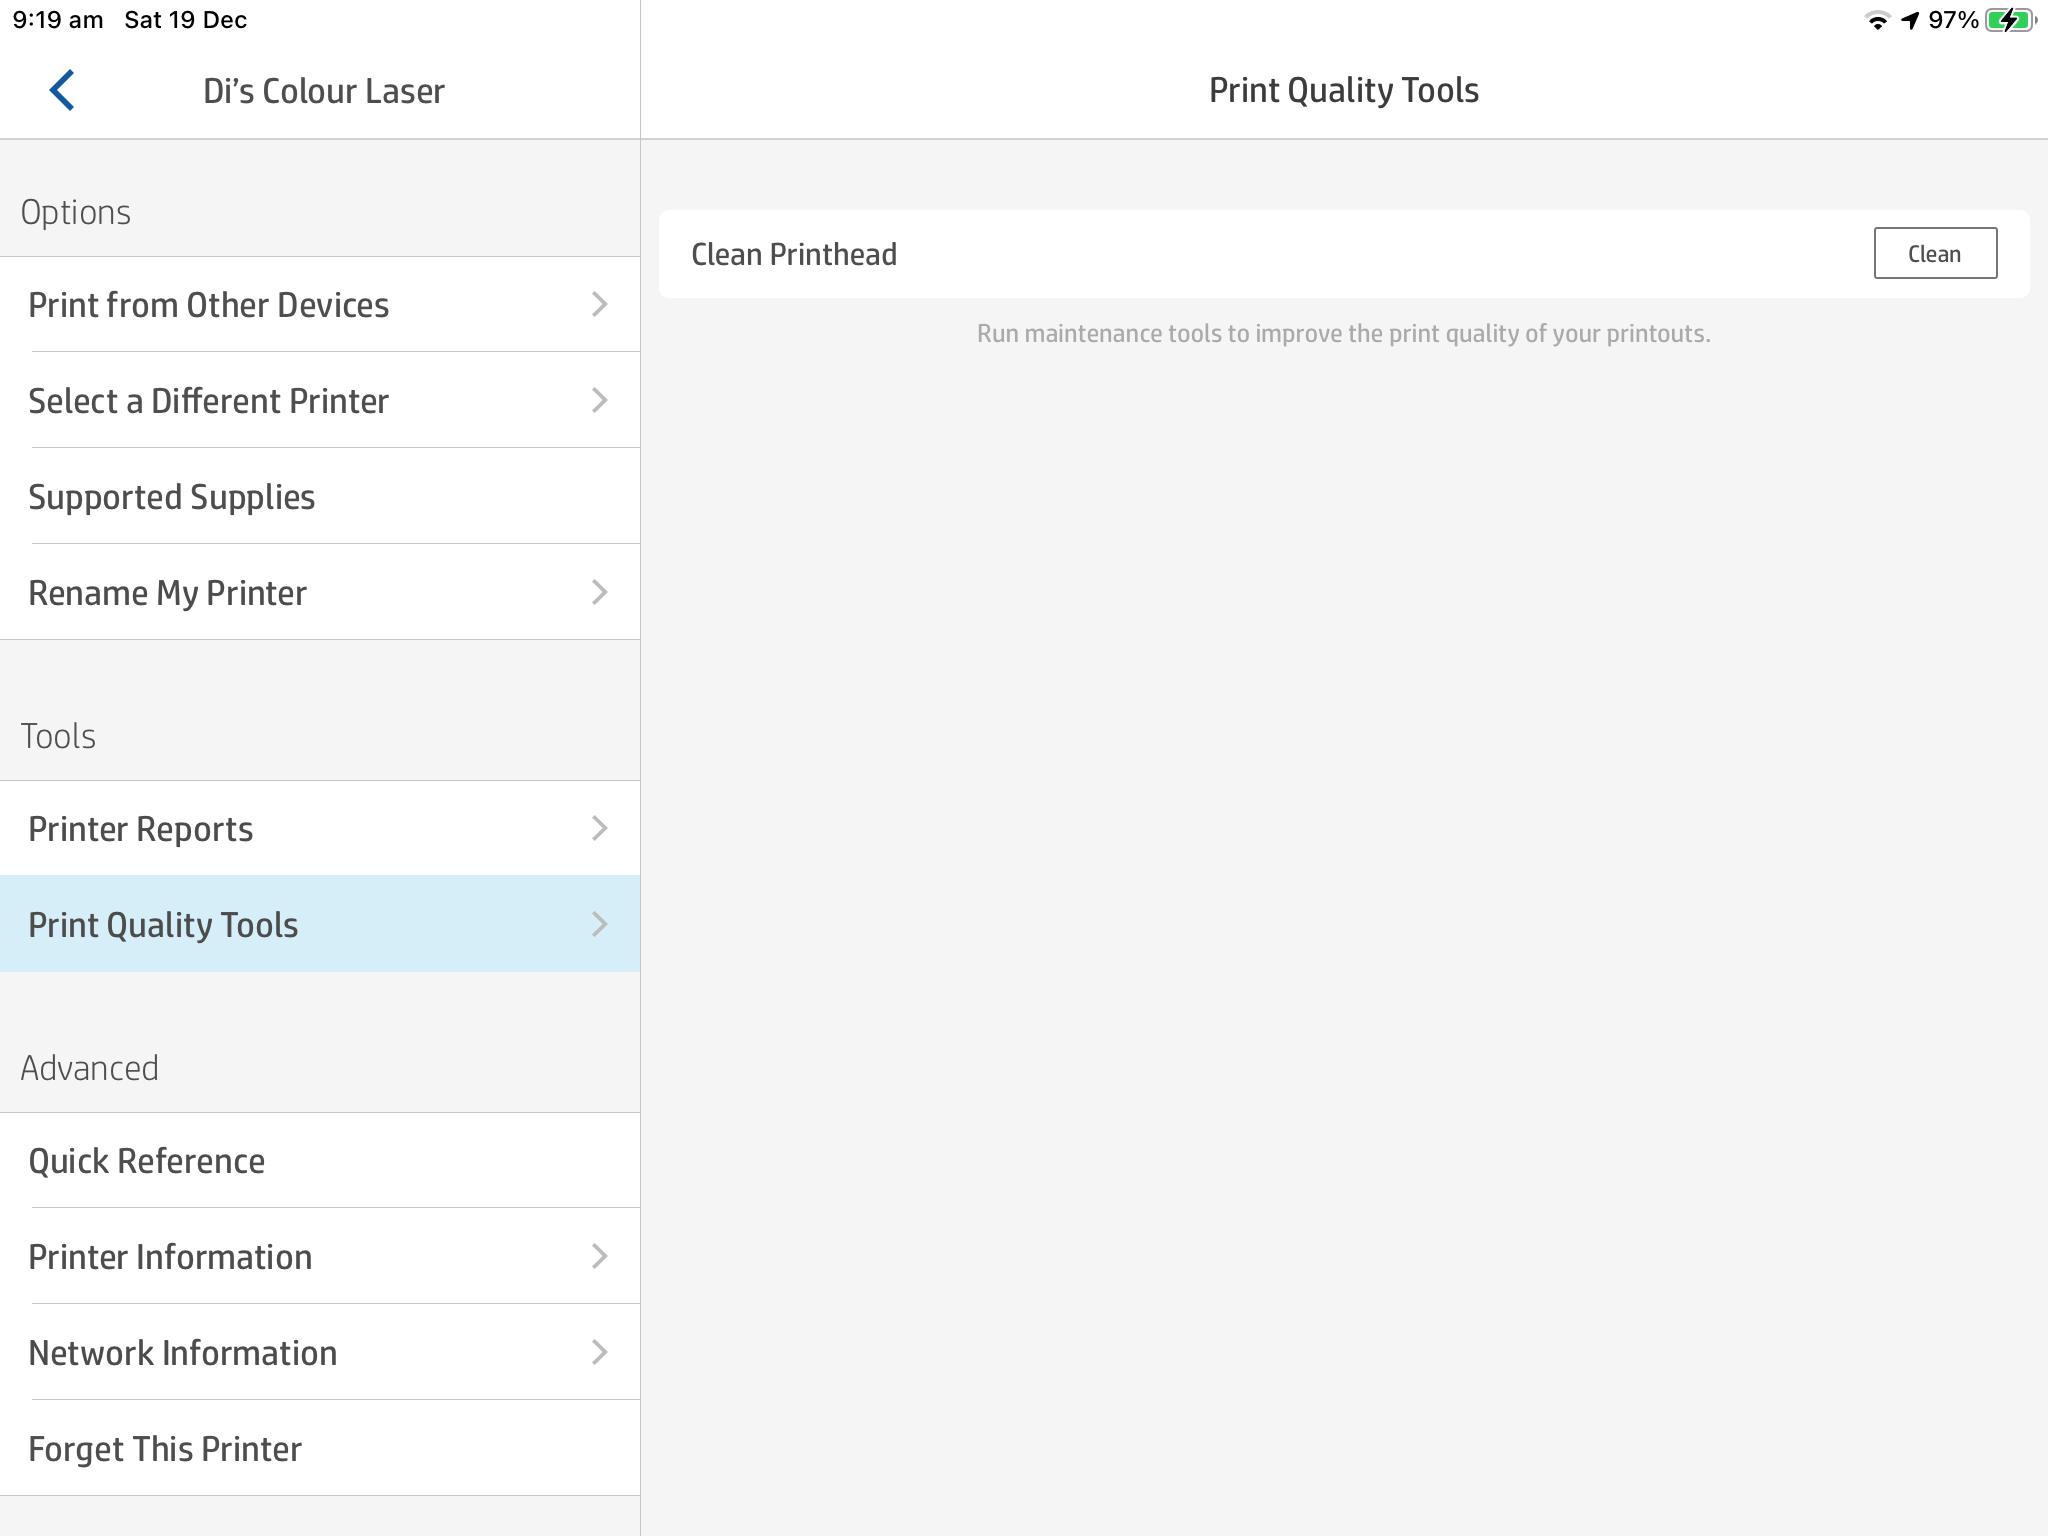Tap chevron beside Network Information
2048x1536 pixels.
click(599, 1352)
